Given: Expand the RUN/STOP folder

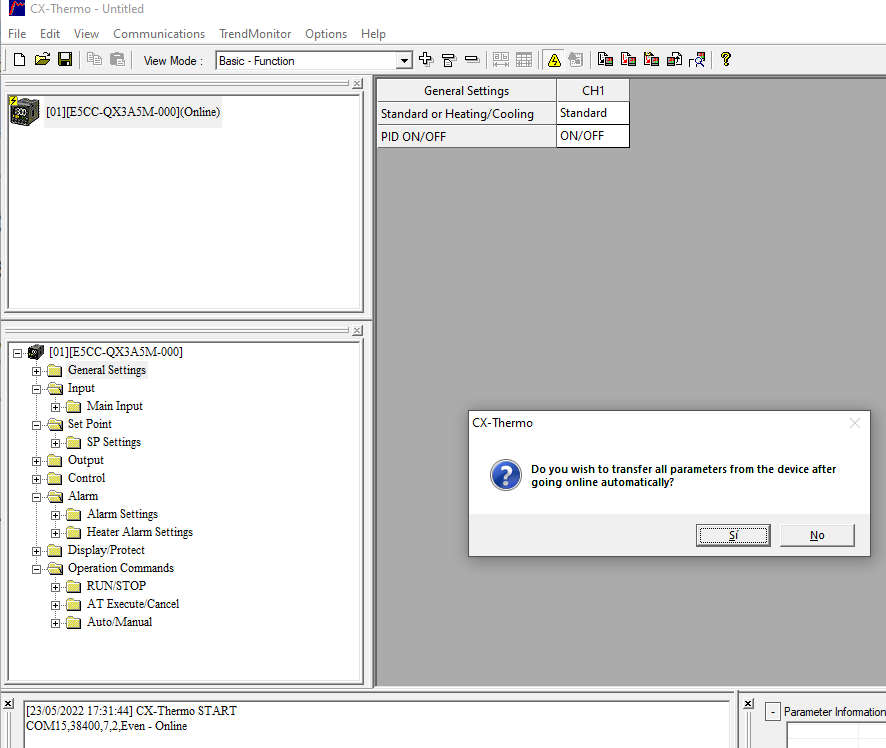Looking at the screenshot, I should (x=55, y=587).
